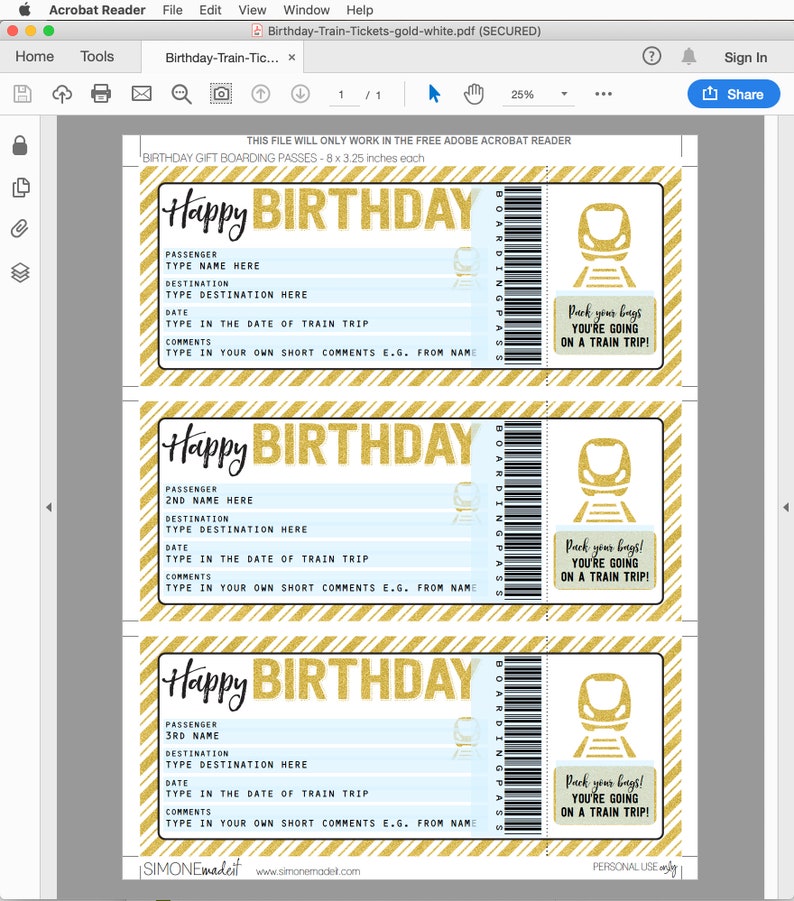Open the Acrobat Reader menu
Image resolution: width=794 pixels, height=901 pixels.
click(97, 10)
